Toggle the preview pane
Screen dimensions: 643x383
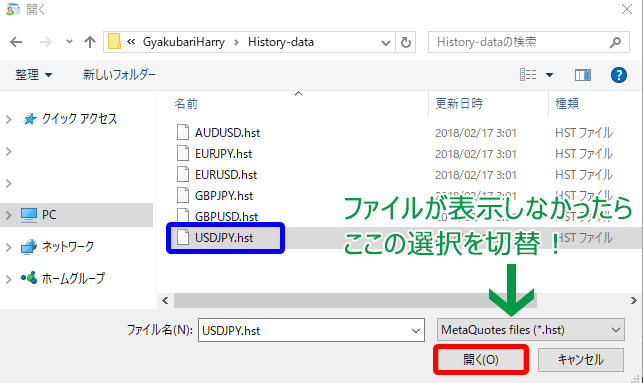pos(583,75)
